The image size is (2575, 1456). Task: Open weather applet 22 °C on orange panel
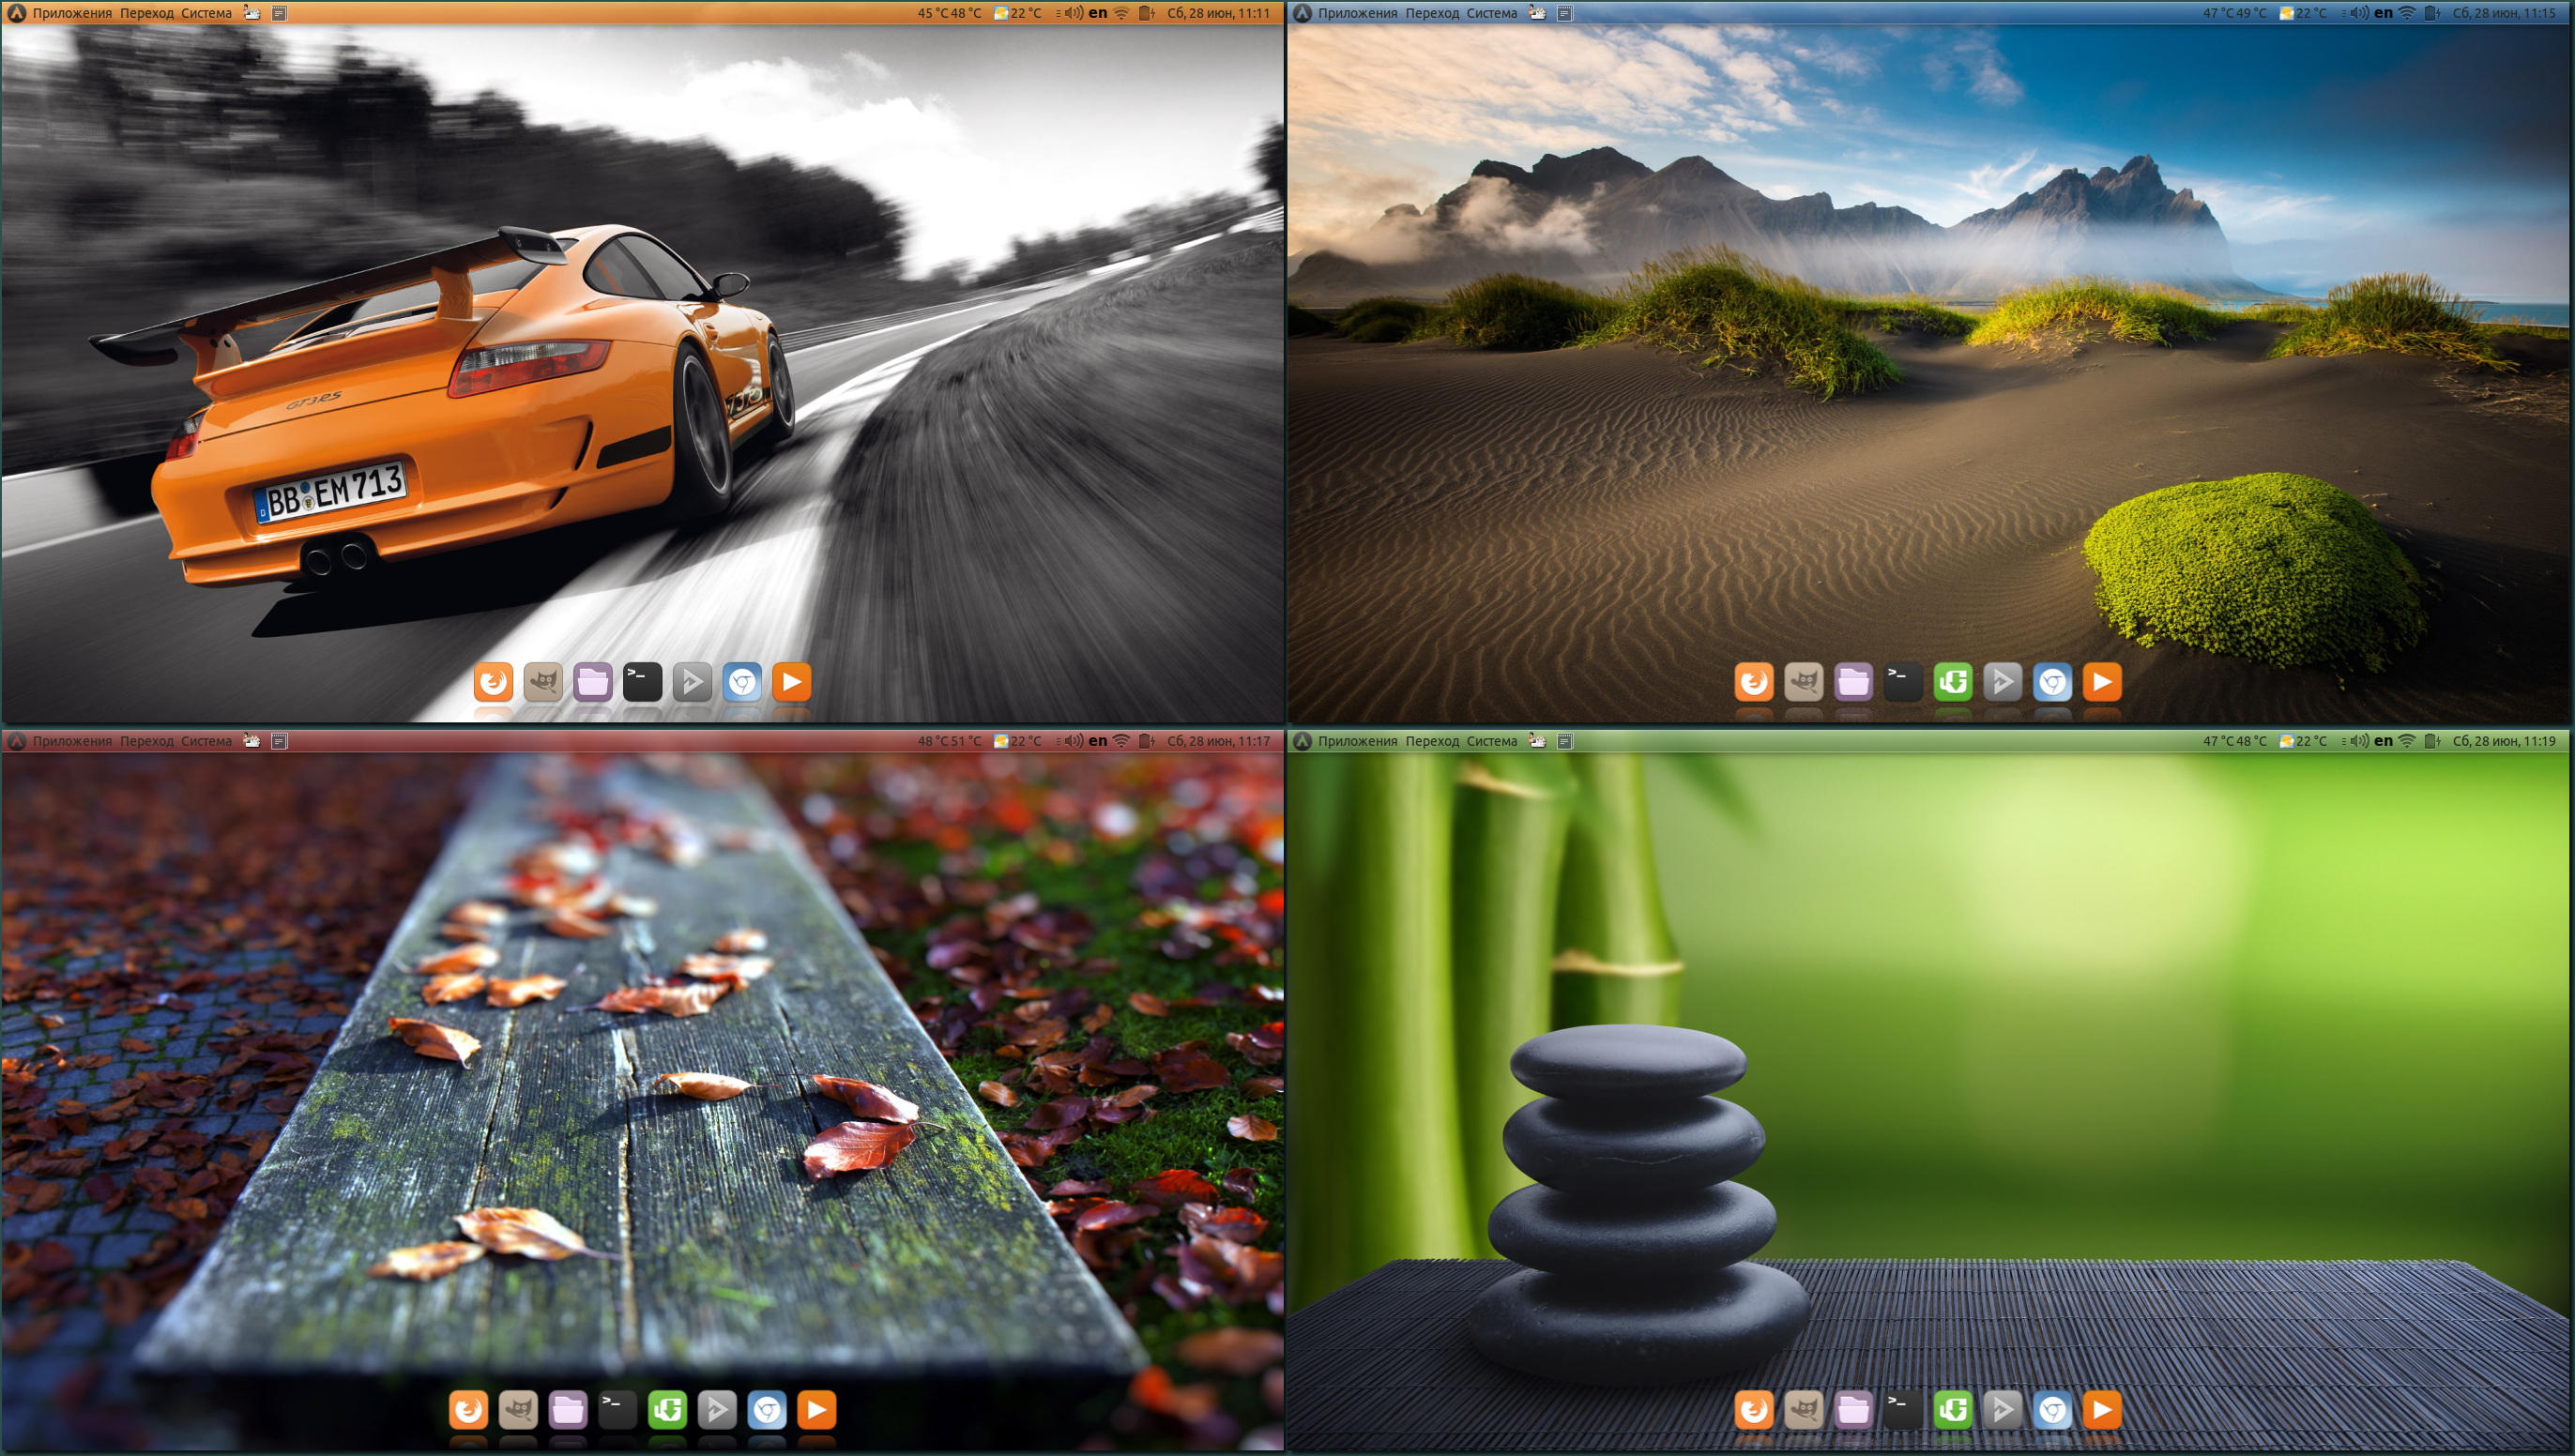pos(1018,13)
